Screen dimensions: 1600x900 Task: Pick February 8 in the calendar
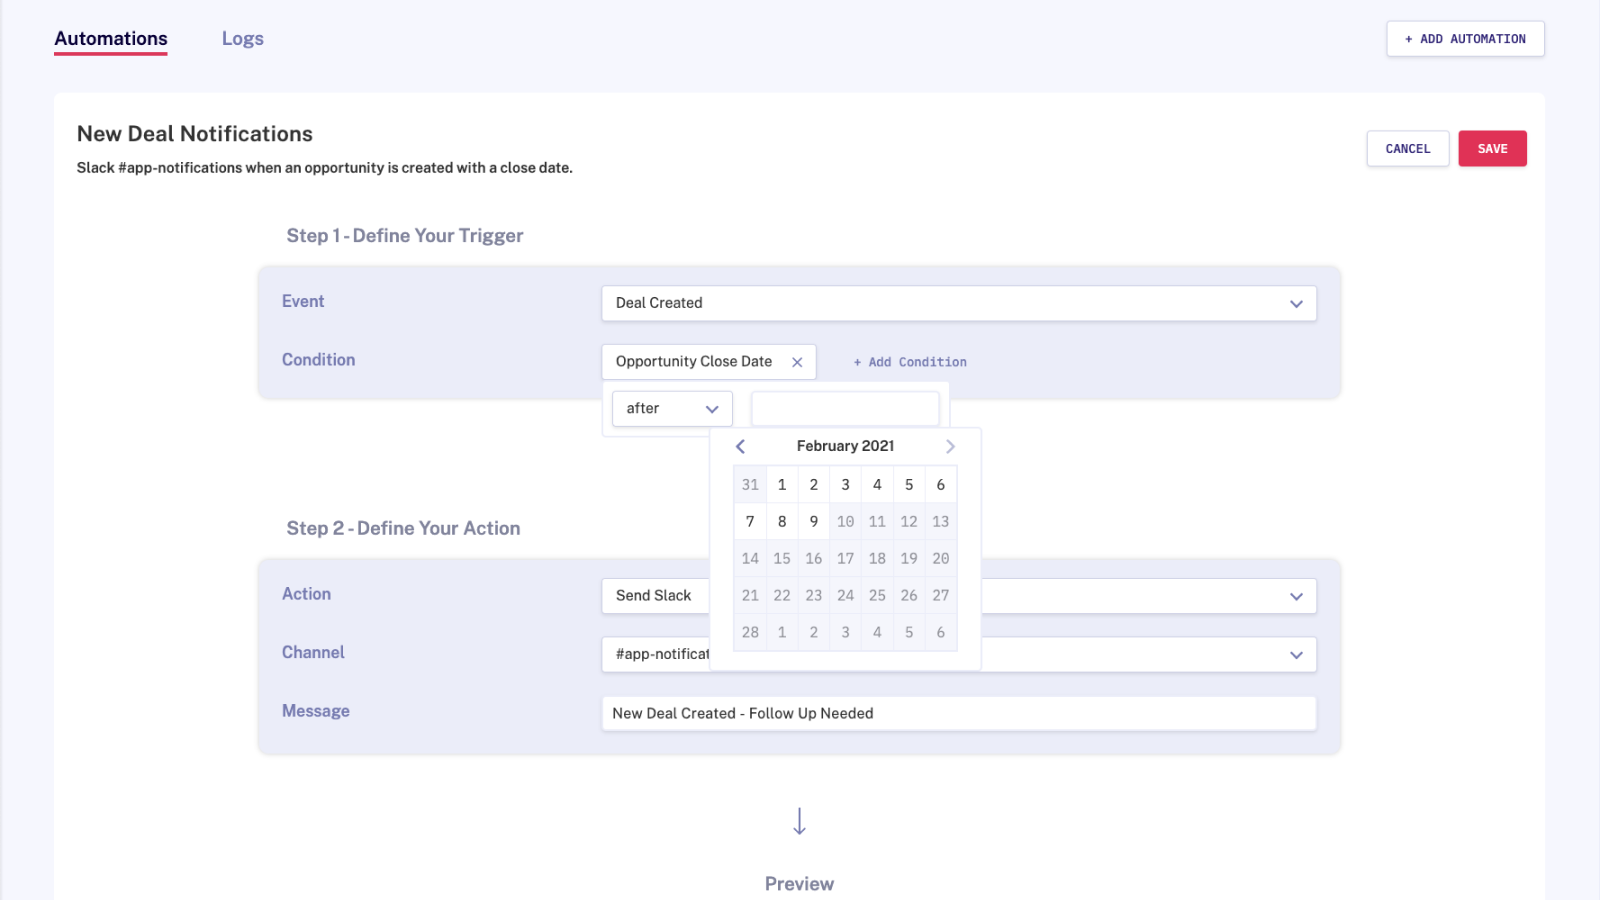782,522
